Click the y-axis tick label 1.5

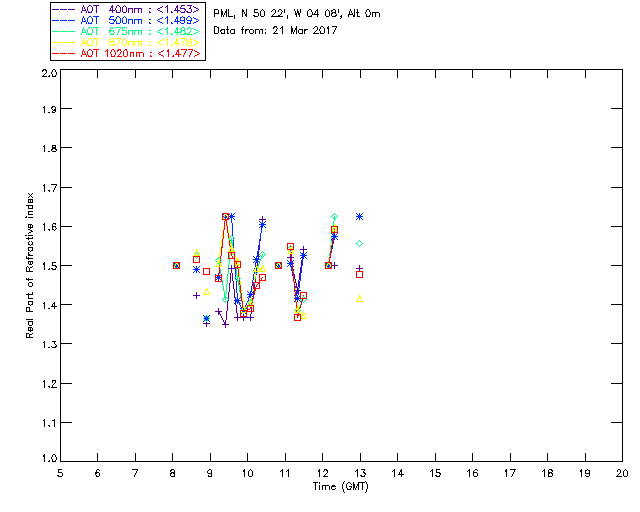[49, 266]
